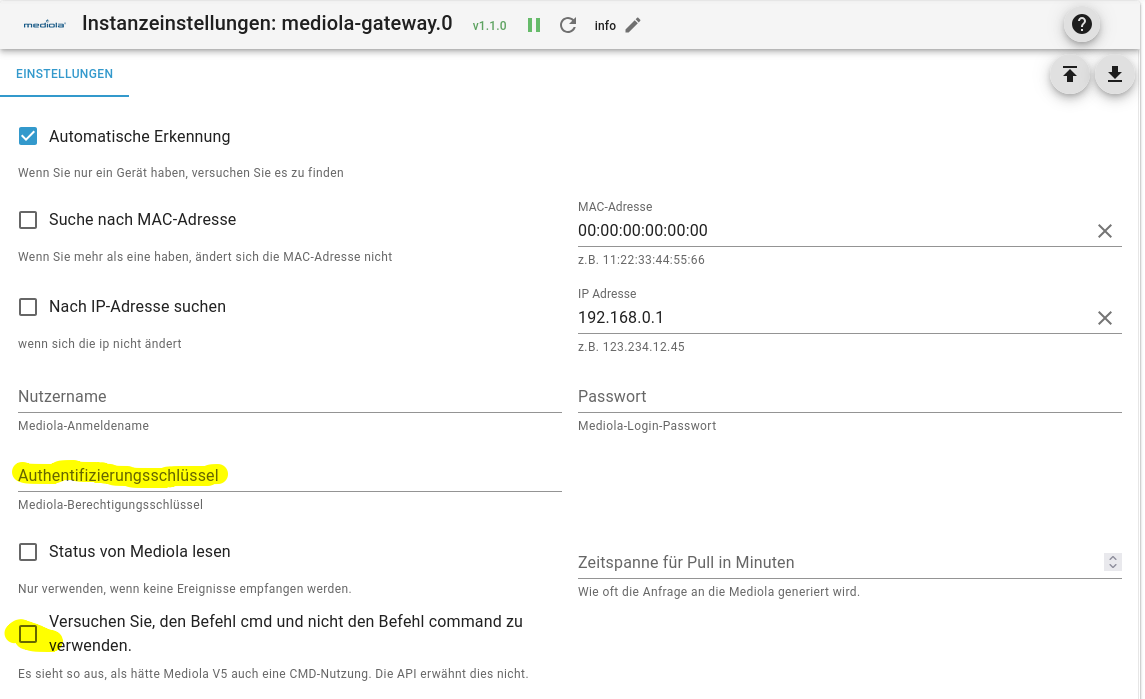Click the 'Es sieht so aus, als hätte Mediola V5 auch eine CMD-Nutzung' helper text

[273, 673]
